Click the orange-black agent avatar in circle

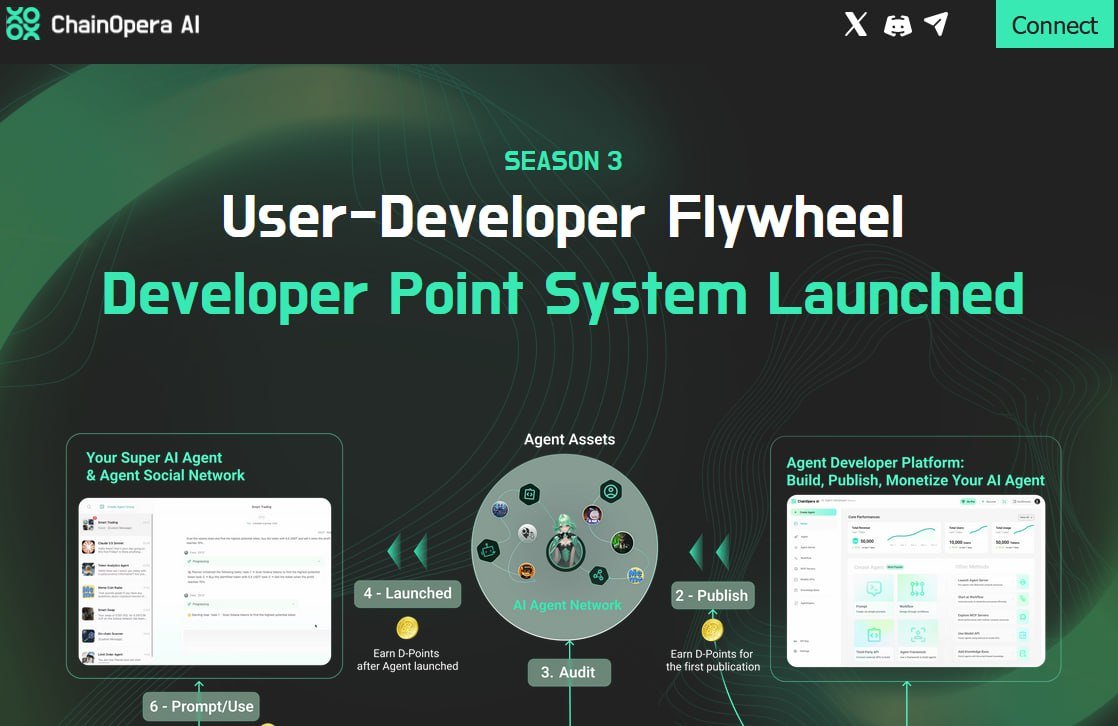[527, 571]
